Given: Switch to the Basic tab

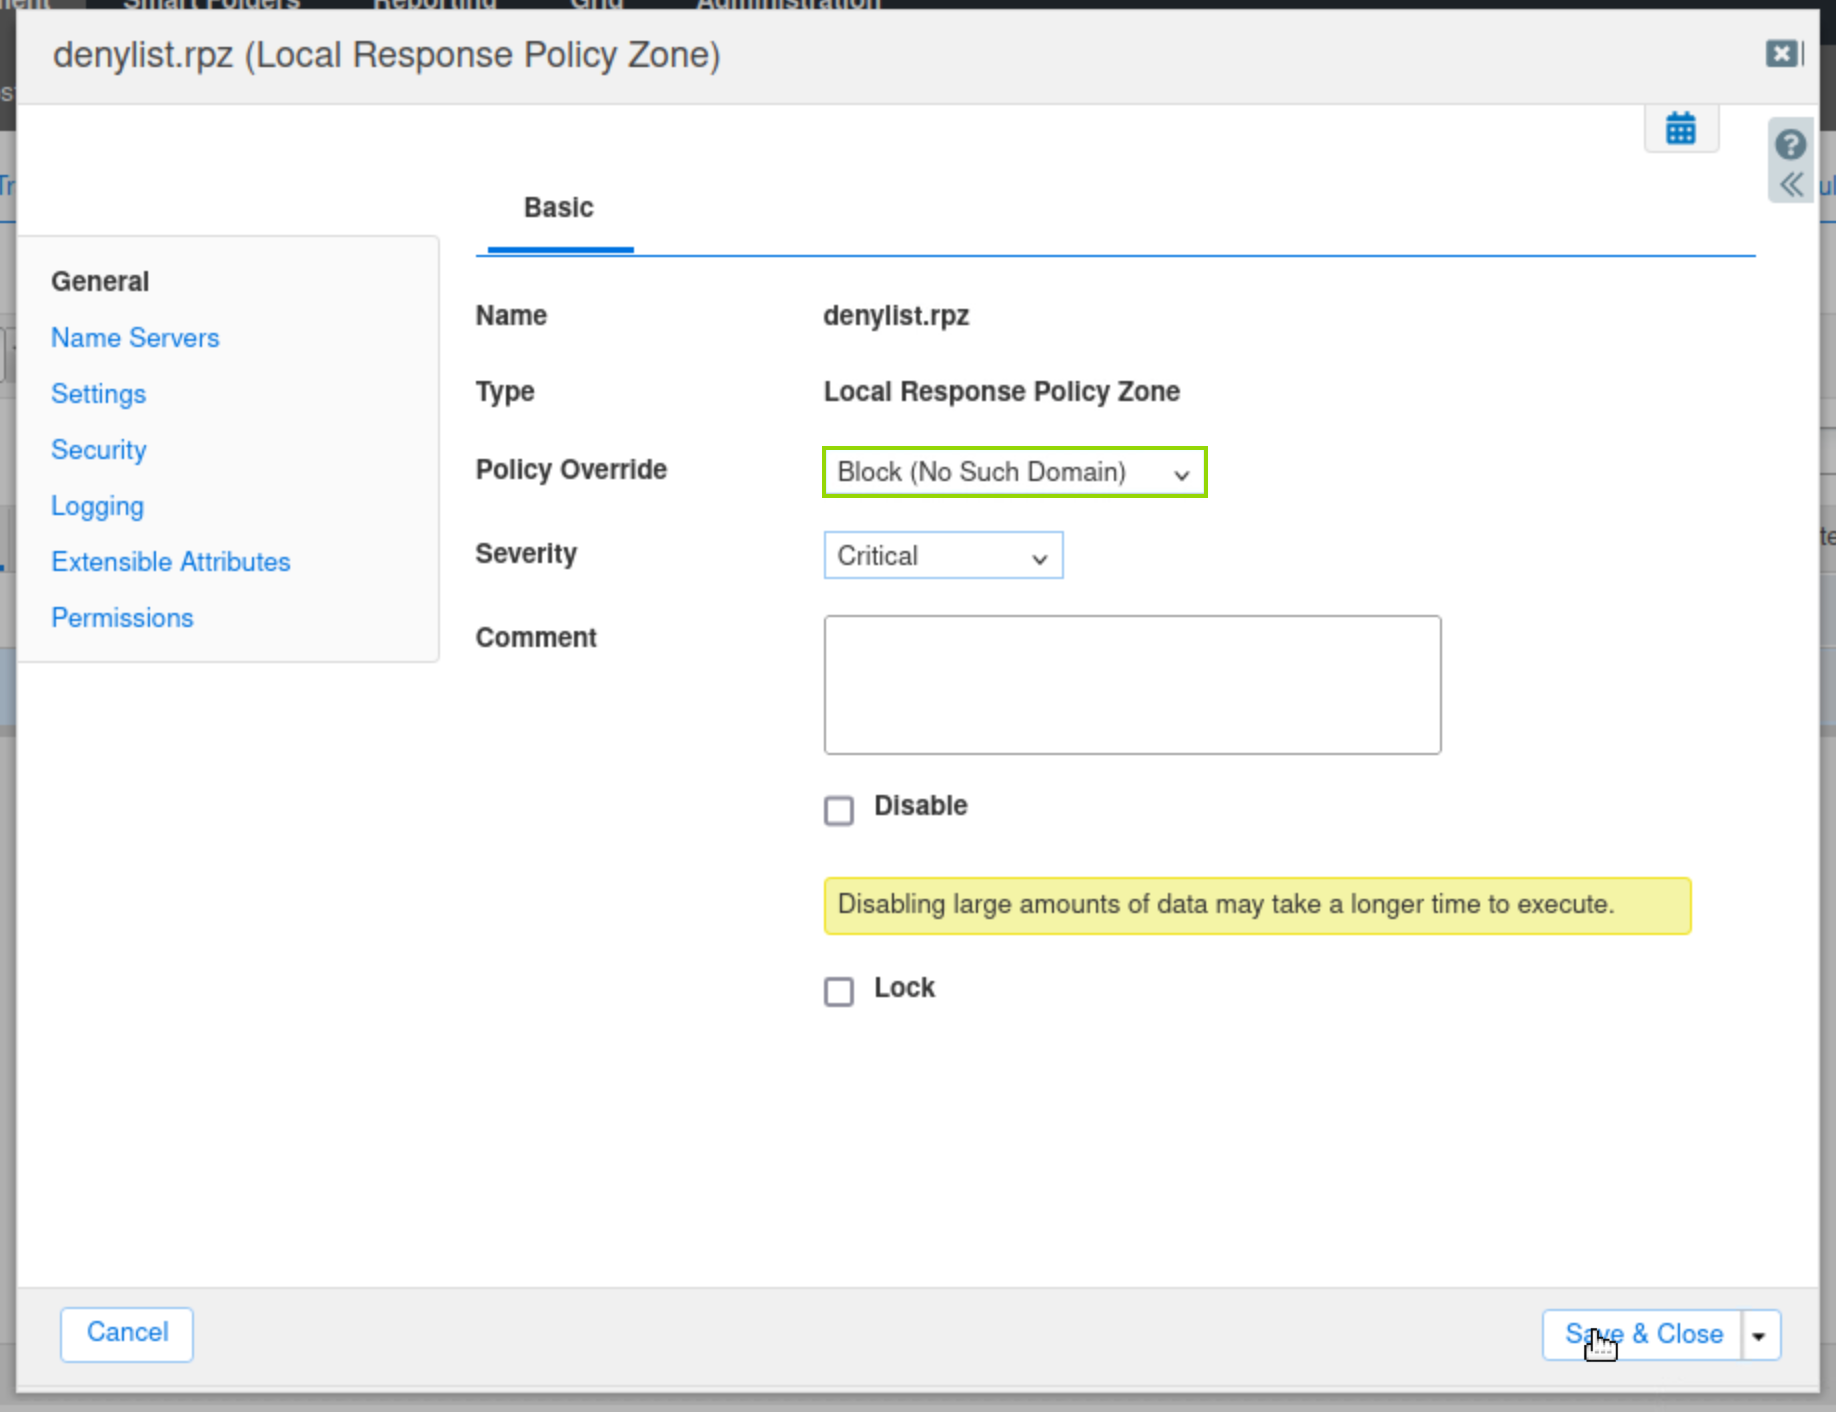Looking at the screenshot, I should (559, 208).
